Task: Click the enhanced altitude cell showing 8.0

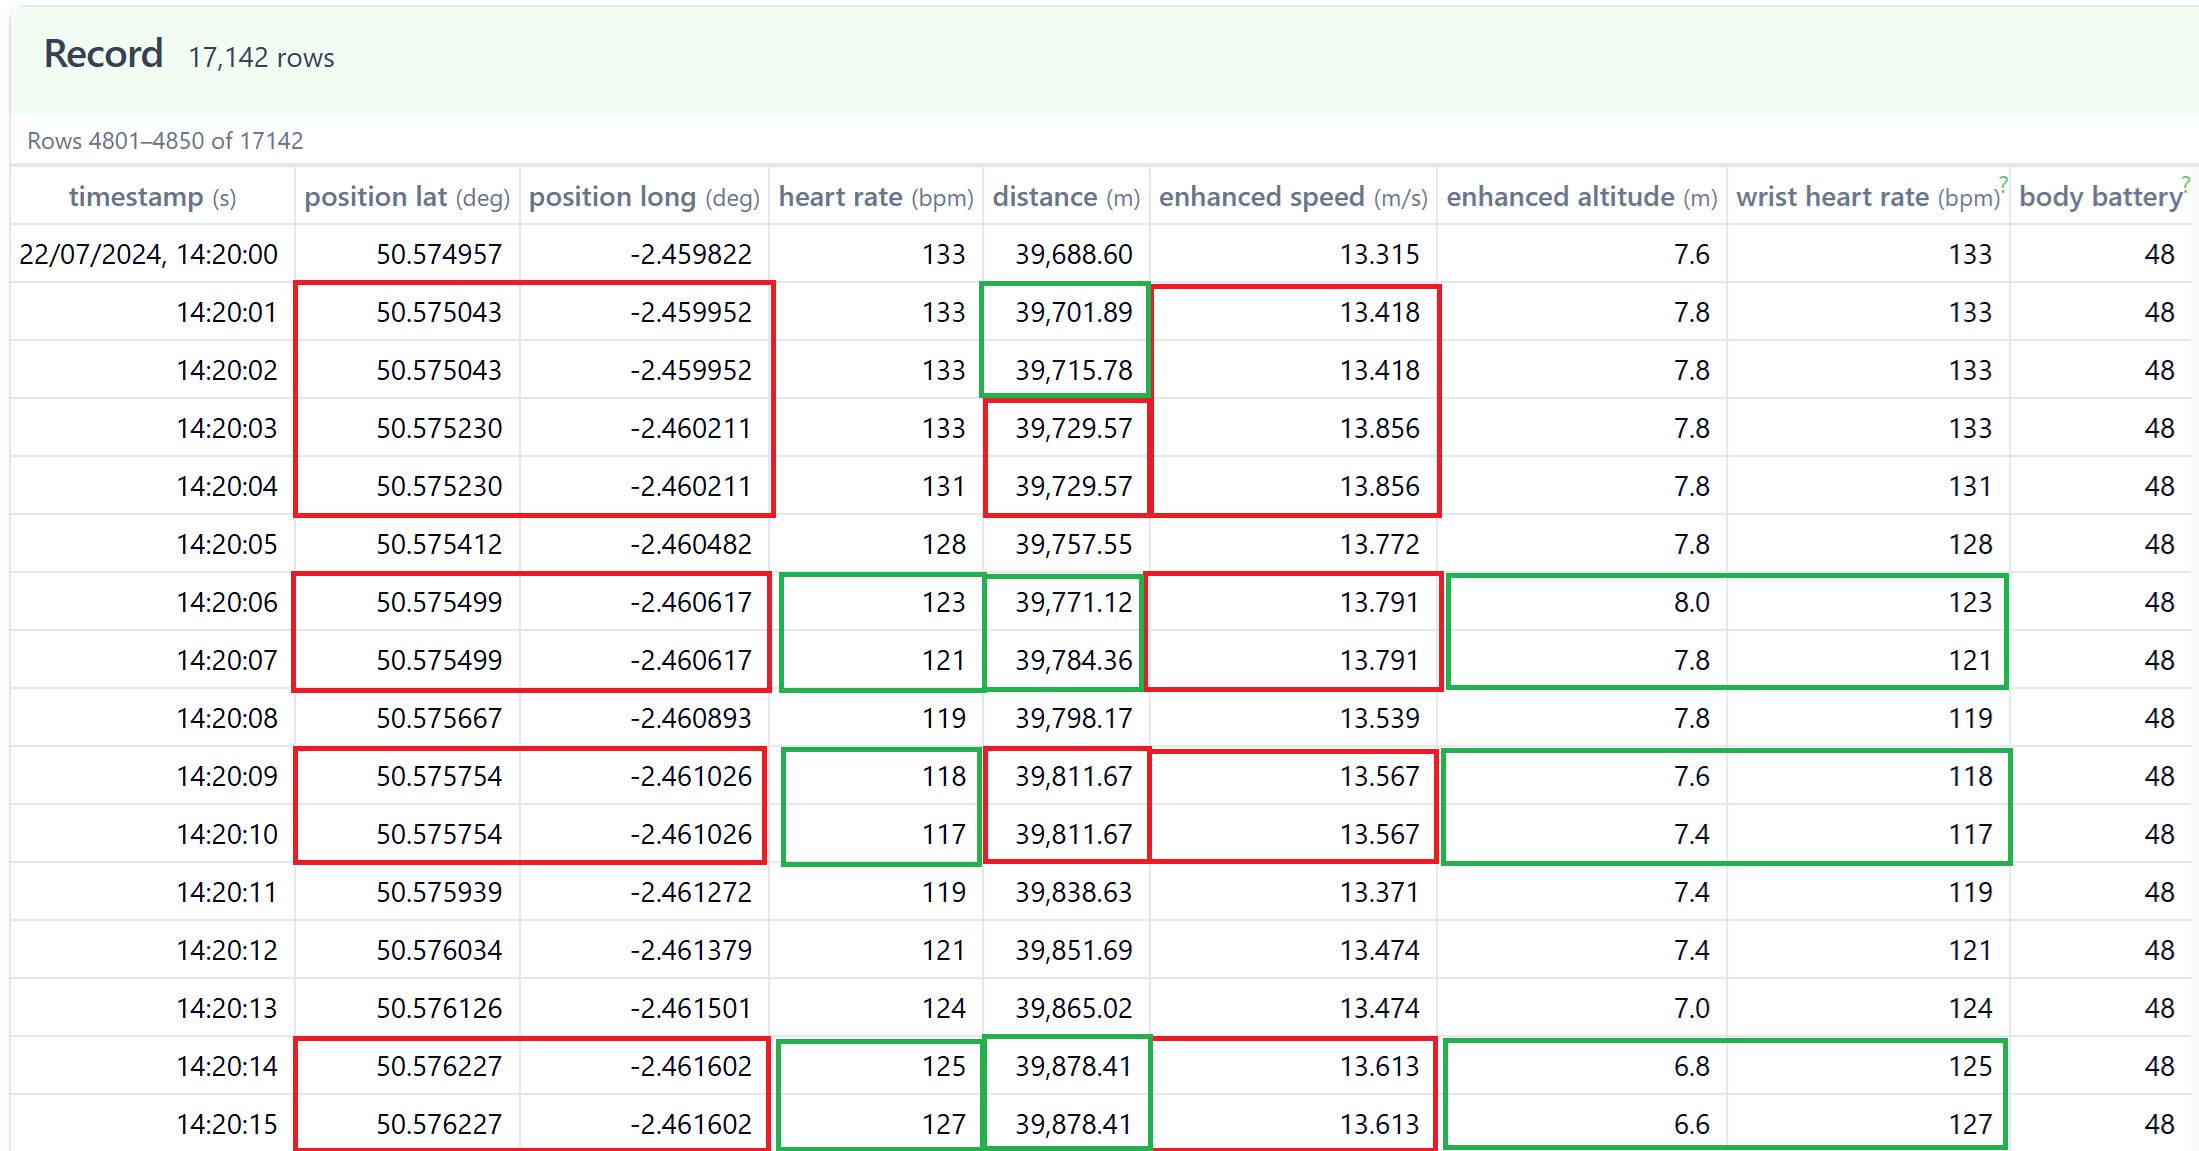Action: 1691,603
